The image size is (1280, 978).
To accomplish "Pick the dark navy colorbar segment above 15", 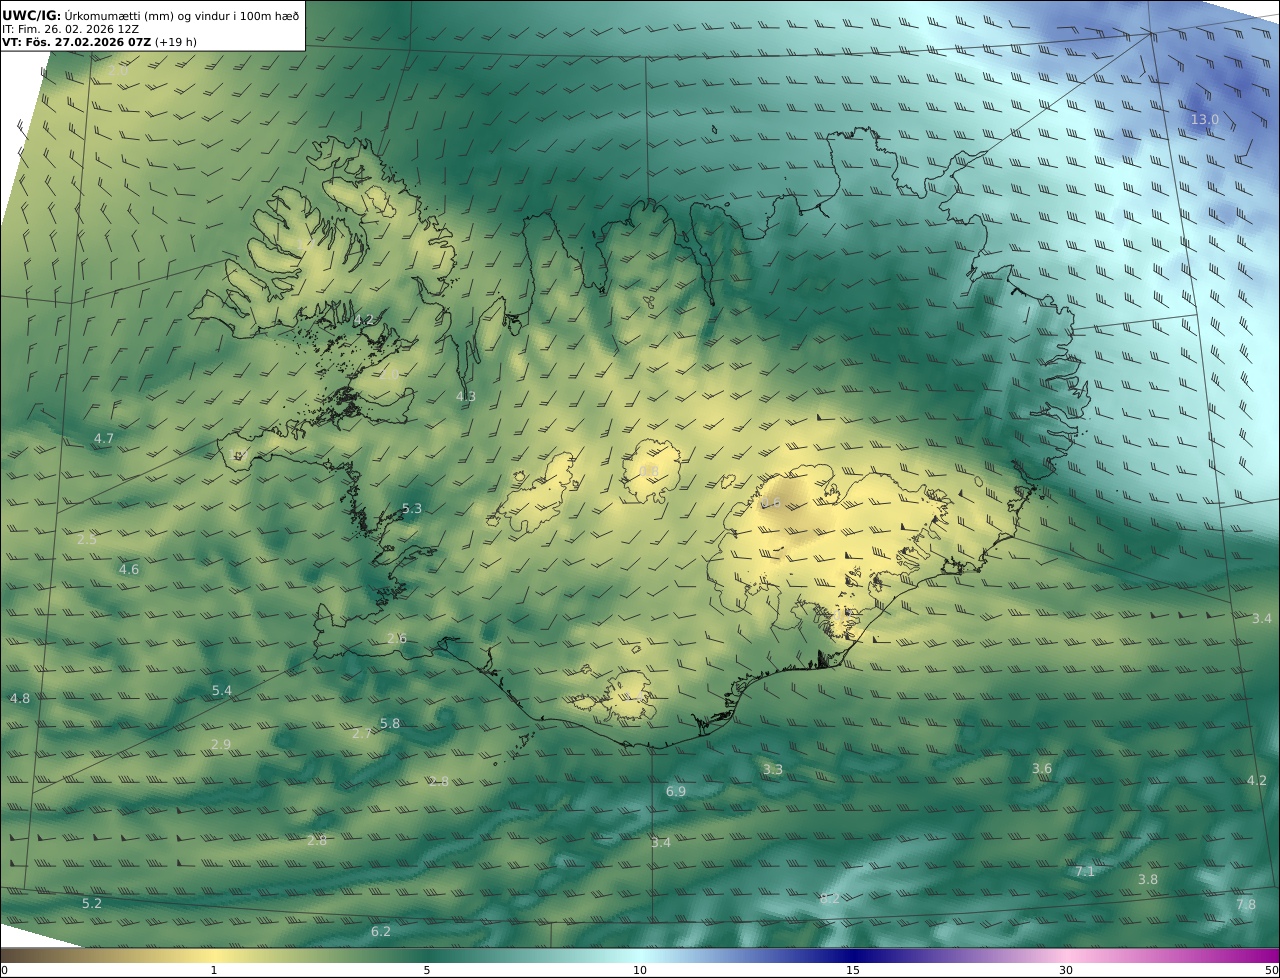I will pos(853,955).
